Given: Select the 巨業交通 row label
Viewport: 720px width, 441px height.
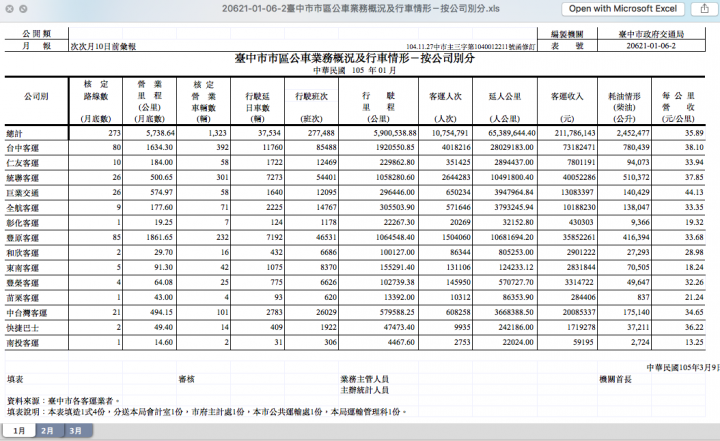Looking at the screenshot, I should pos(22,193).
